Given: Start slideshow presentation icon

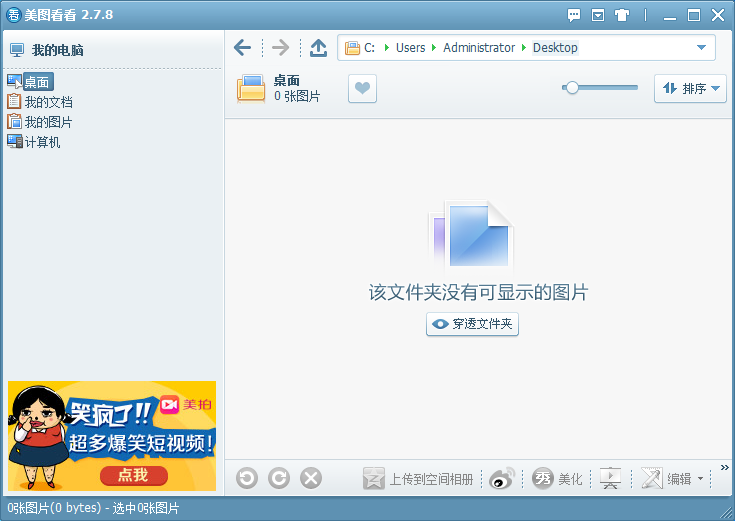Looking at the screenshot, I should (x=610, y=478).
